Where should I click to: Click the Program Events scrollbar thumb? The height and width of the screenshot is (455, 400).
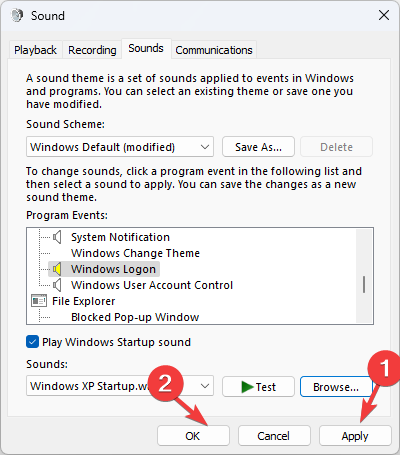pos(364,284)
